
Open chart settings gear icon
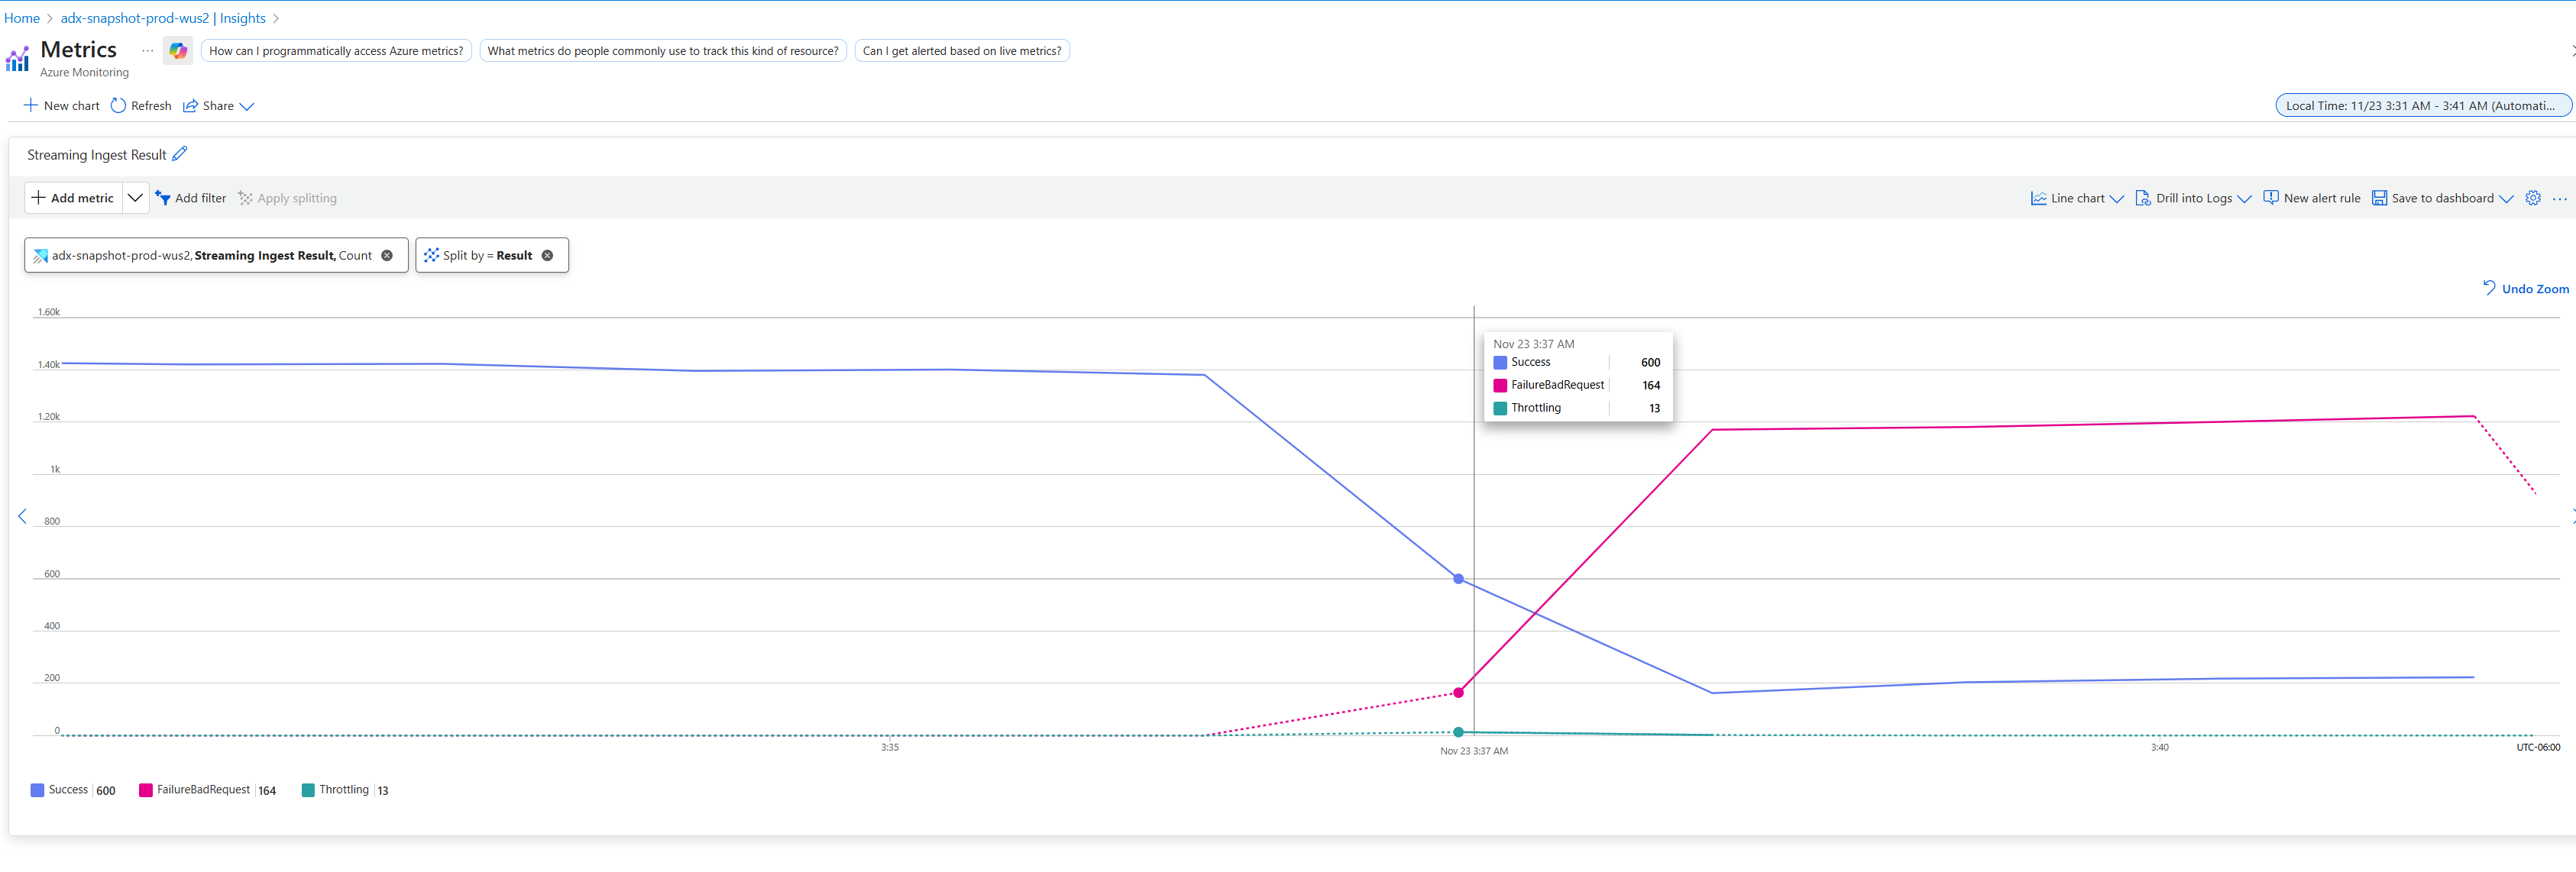click(x=2532, y=198)
